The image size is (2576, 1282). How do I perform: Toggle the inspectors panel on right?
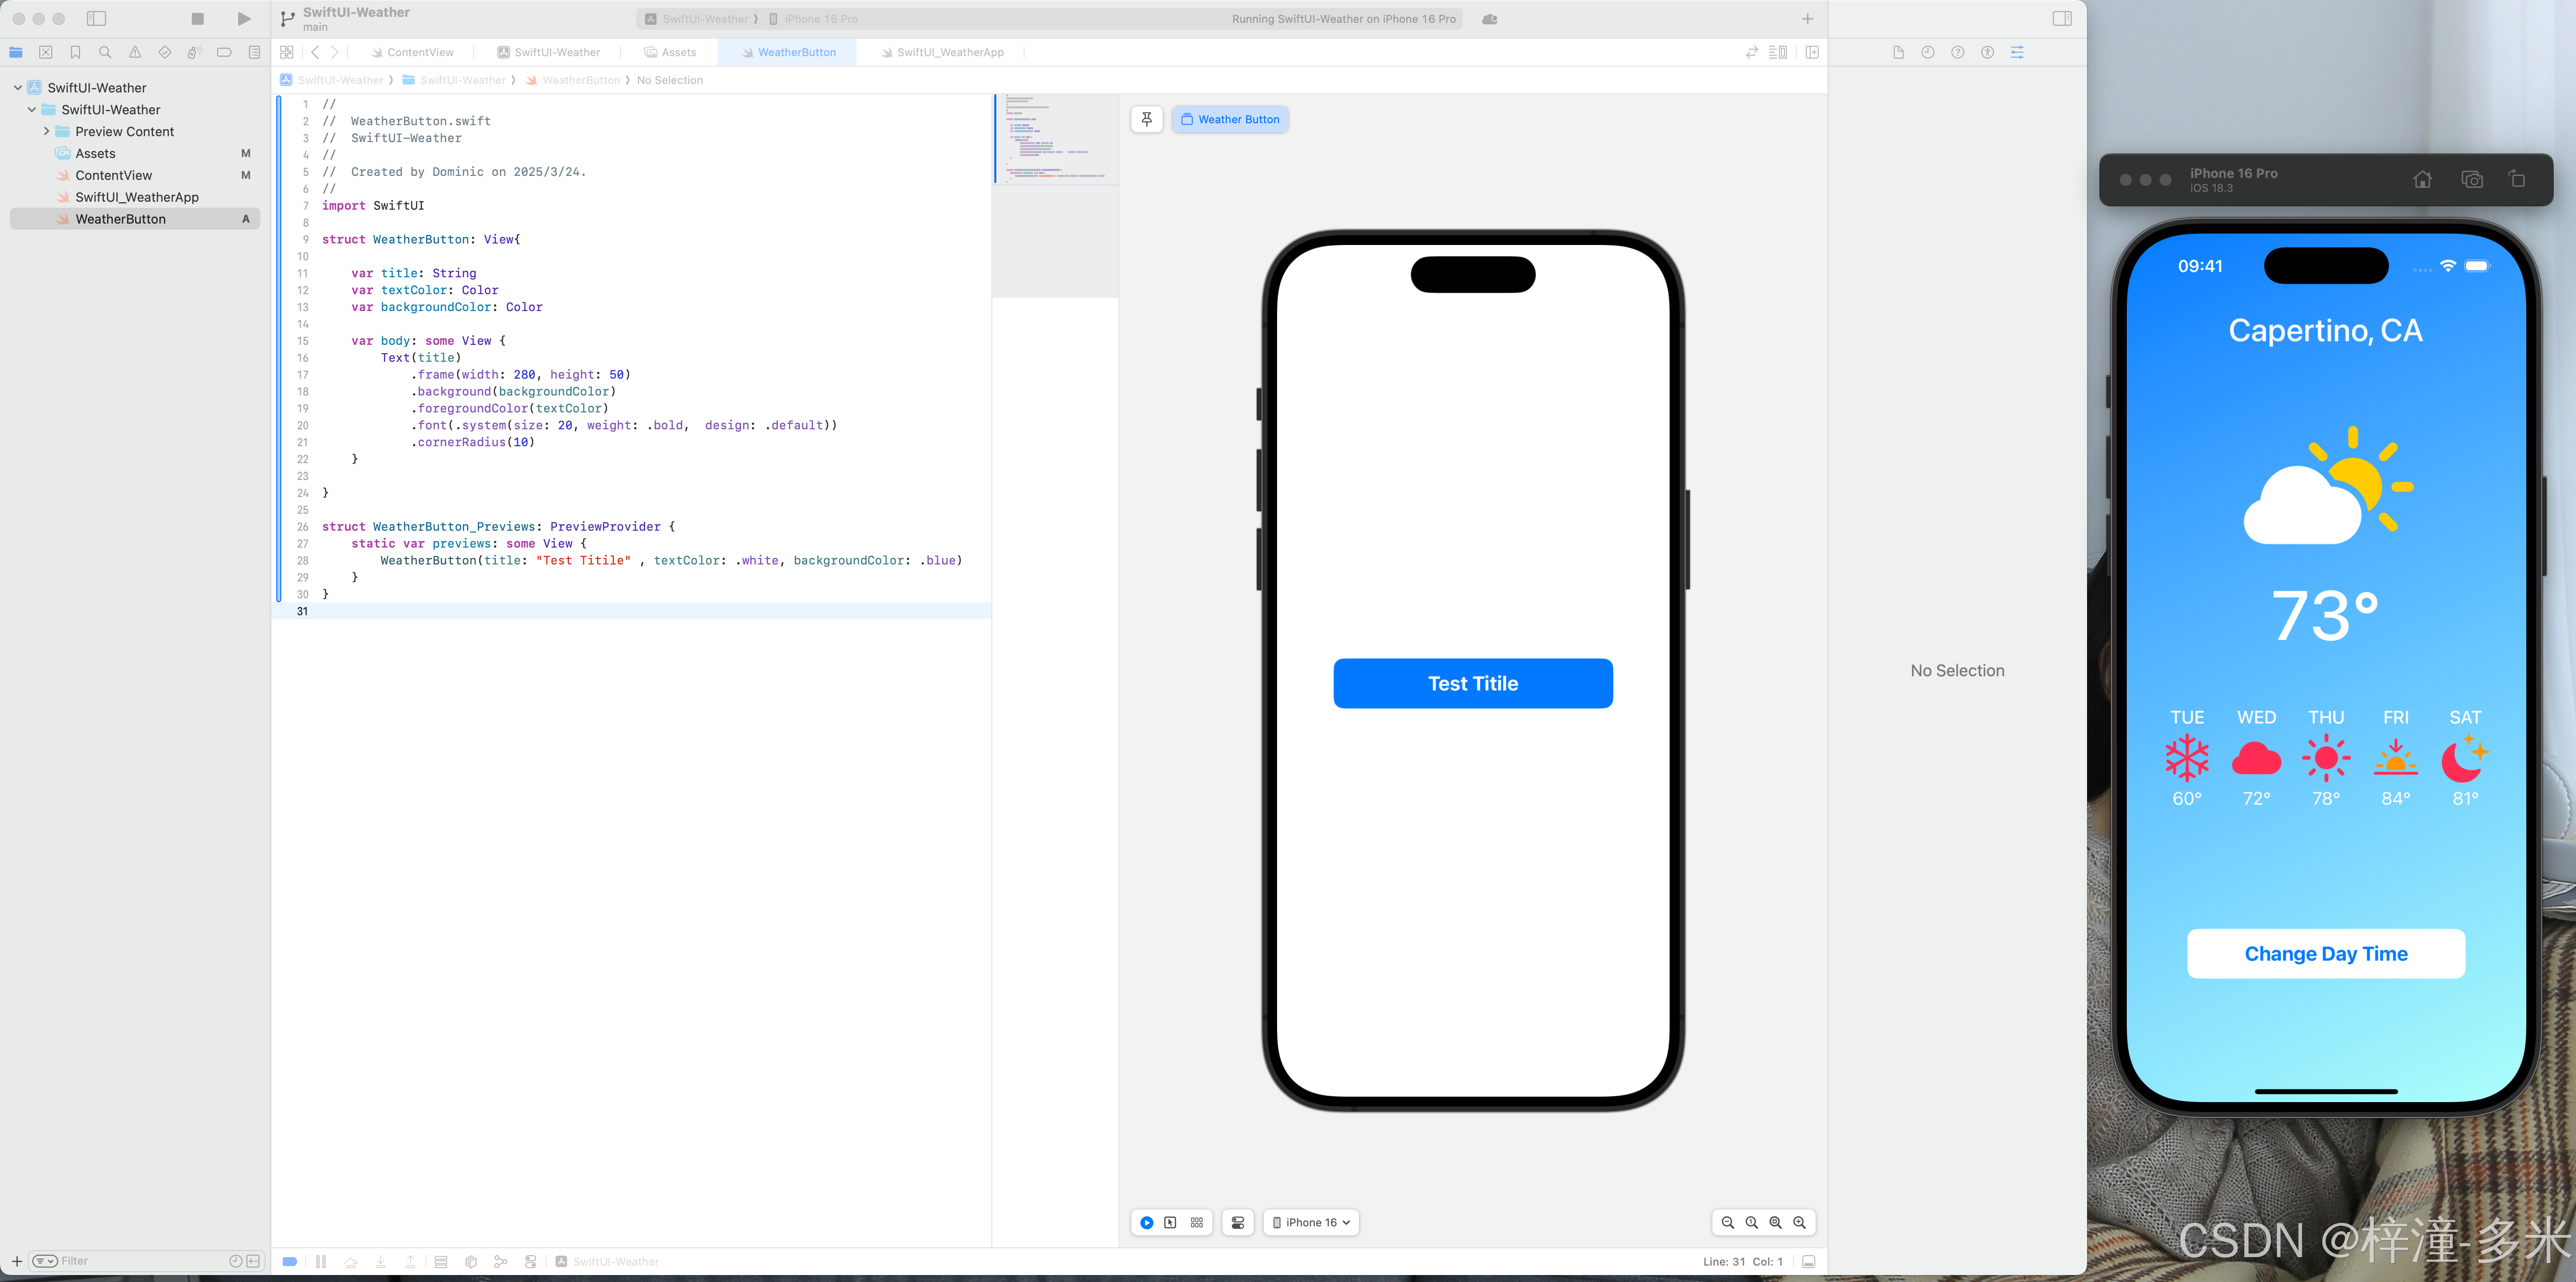point(2061,19)
